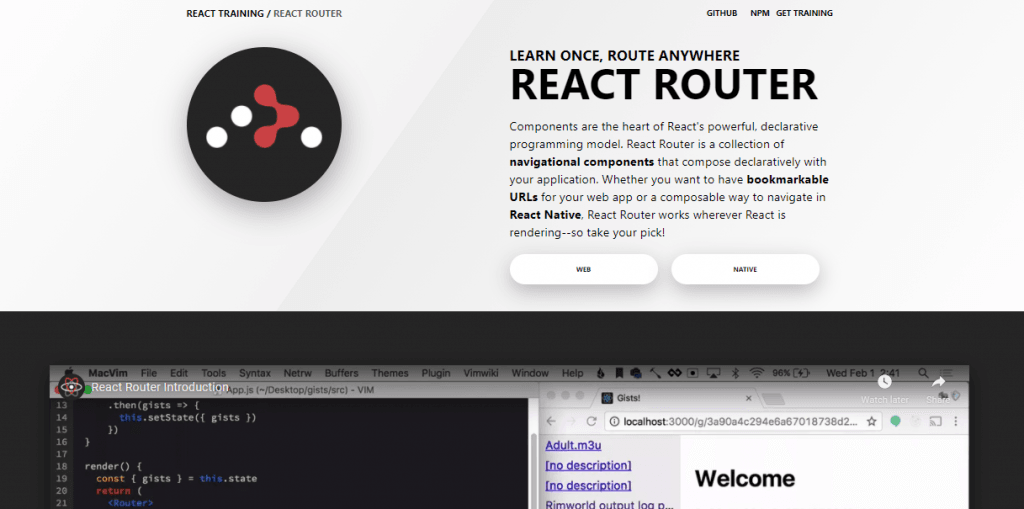Screen dimensions: 1024x509
Task: Open the Share option on video
Action: [938, 388]
